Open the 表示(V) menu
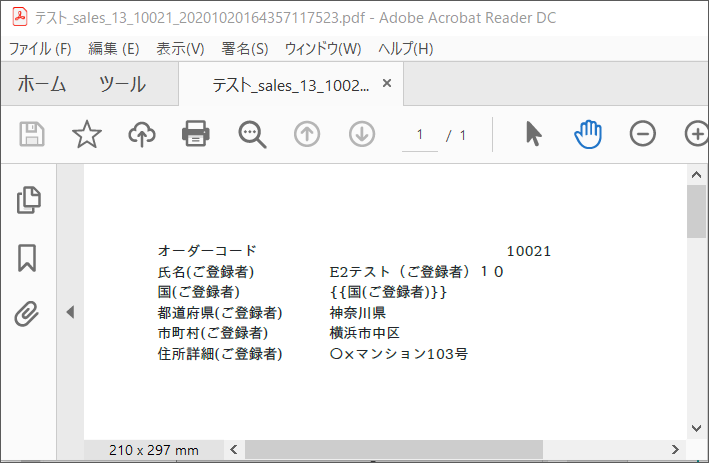Screen dimensions: 709x463 180,48
